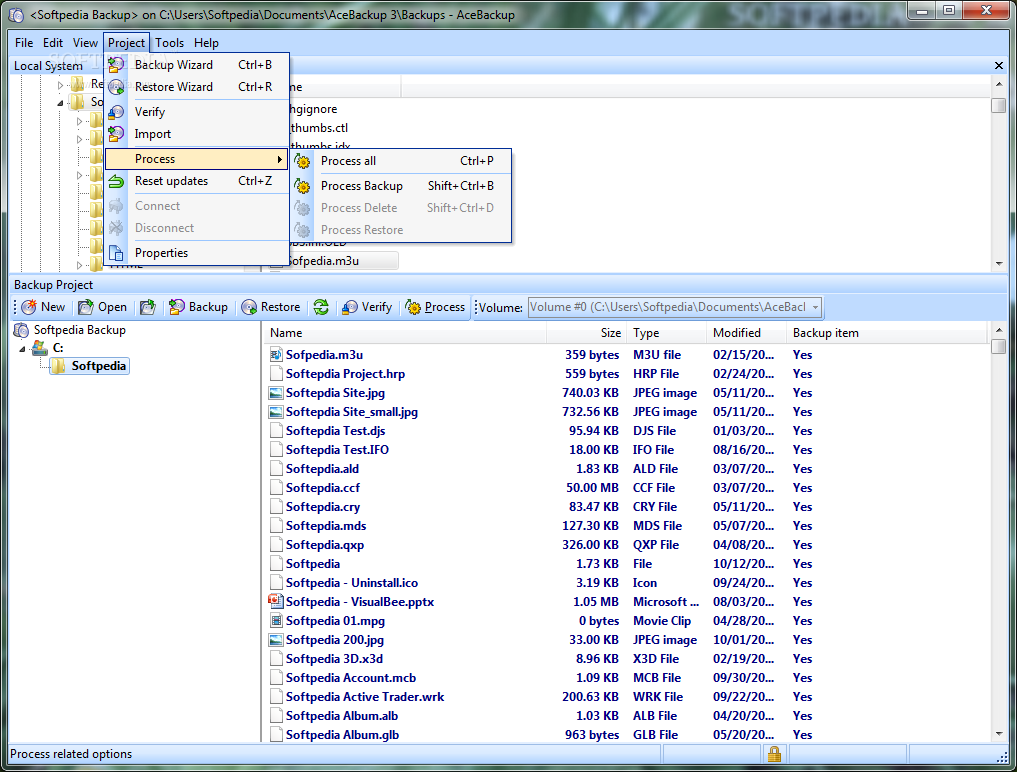
Task: Select Softepdia.cry file name
Action: [323, 507]
